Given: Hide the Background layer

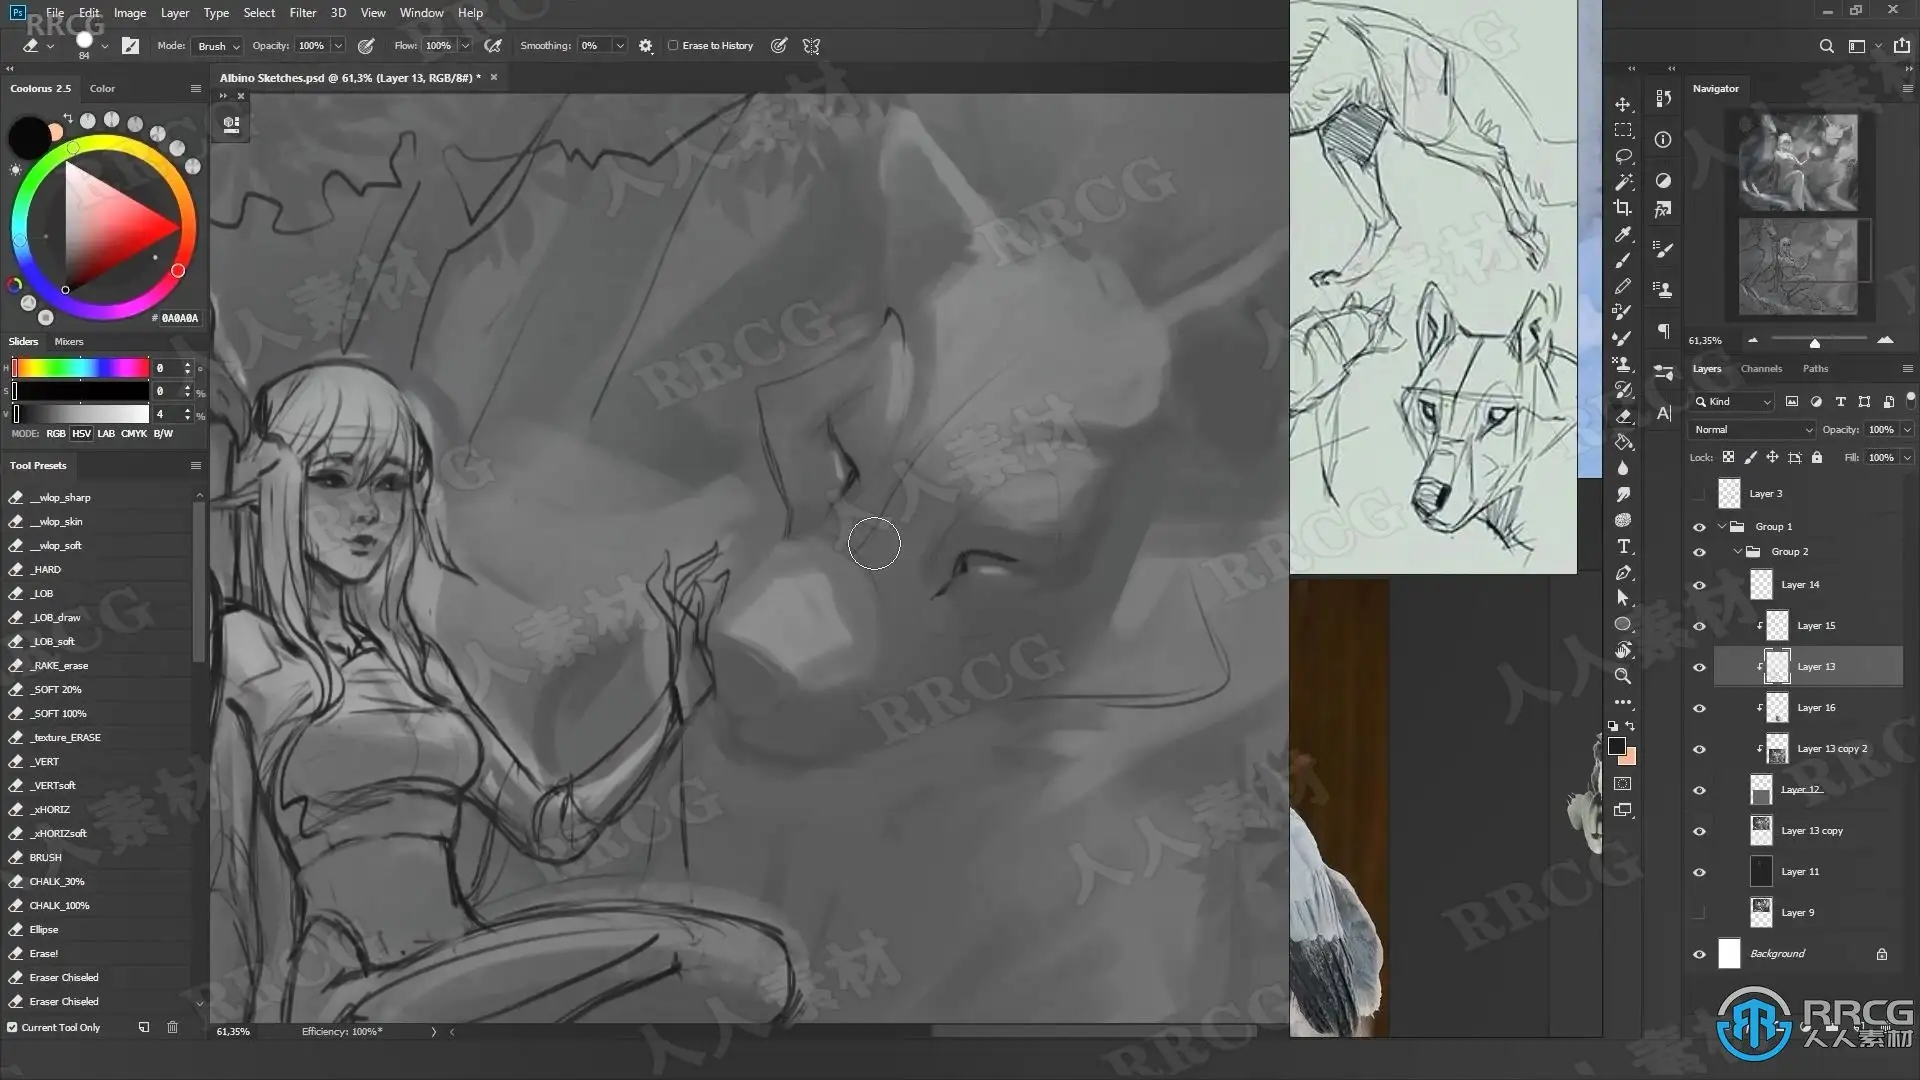Looking at the screenshot, I should coord(1699,954).
